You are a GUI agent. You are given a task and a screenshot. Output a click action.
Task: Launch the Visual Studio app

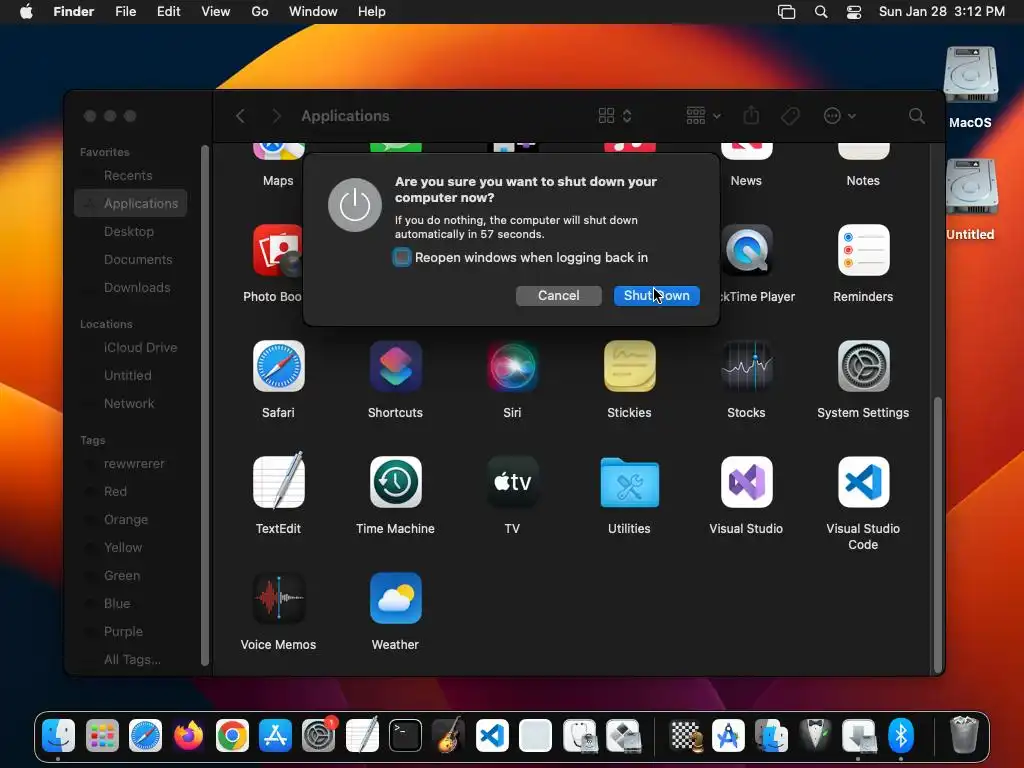[x=746, y=482]
